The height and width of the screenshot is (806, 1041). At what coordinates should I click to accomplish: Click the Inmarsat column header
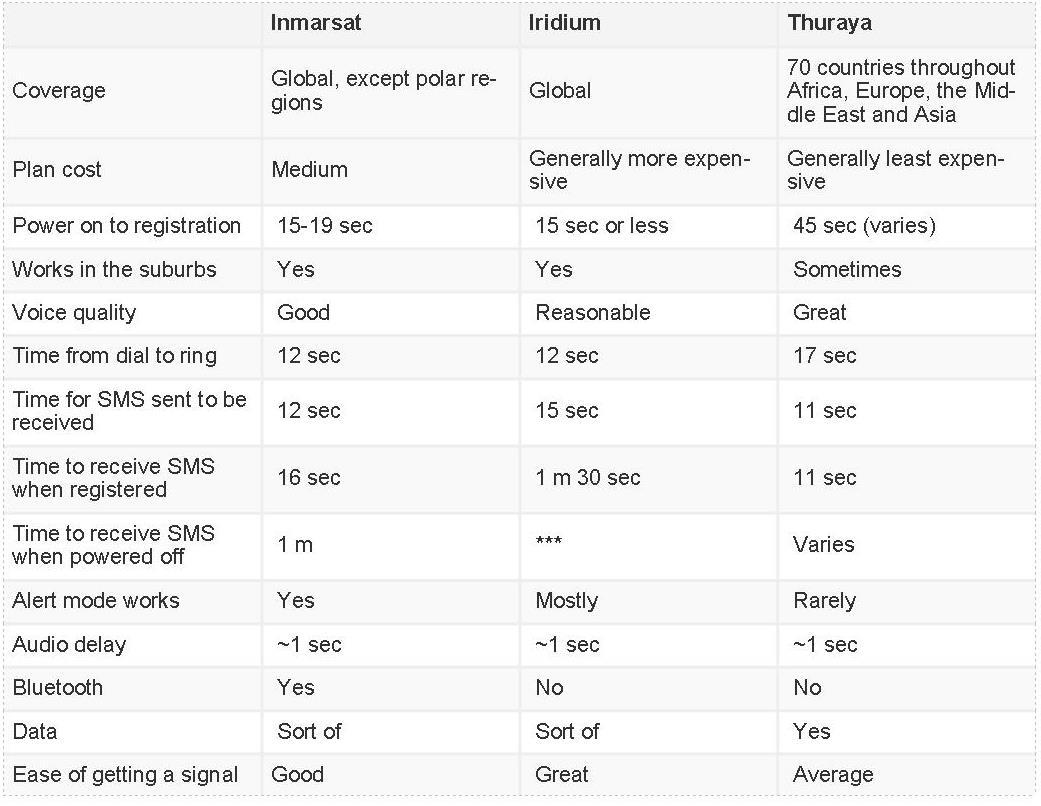(315, 22)
